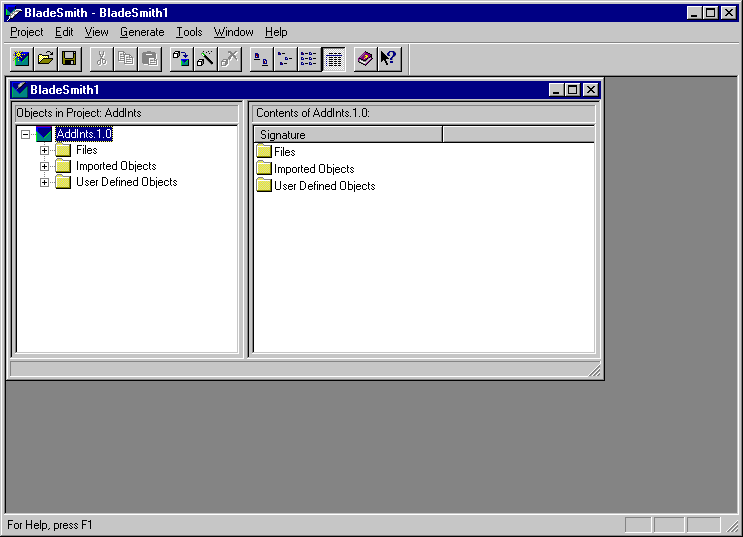Switch to list view icon
The height and width of the screenshot is (537, 743).
tap(309, 59)
